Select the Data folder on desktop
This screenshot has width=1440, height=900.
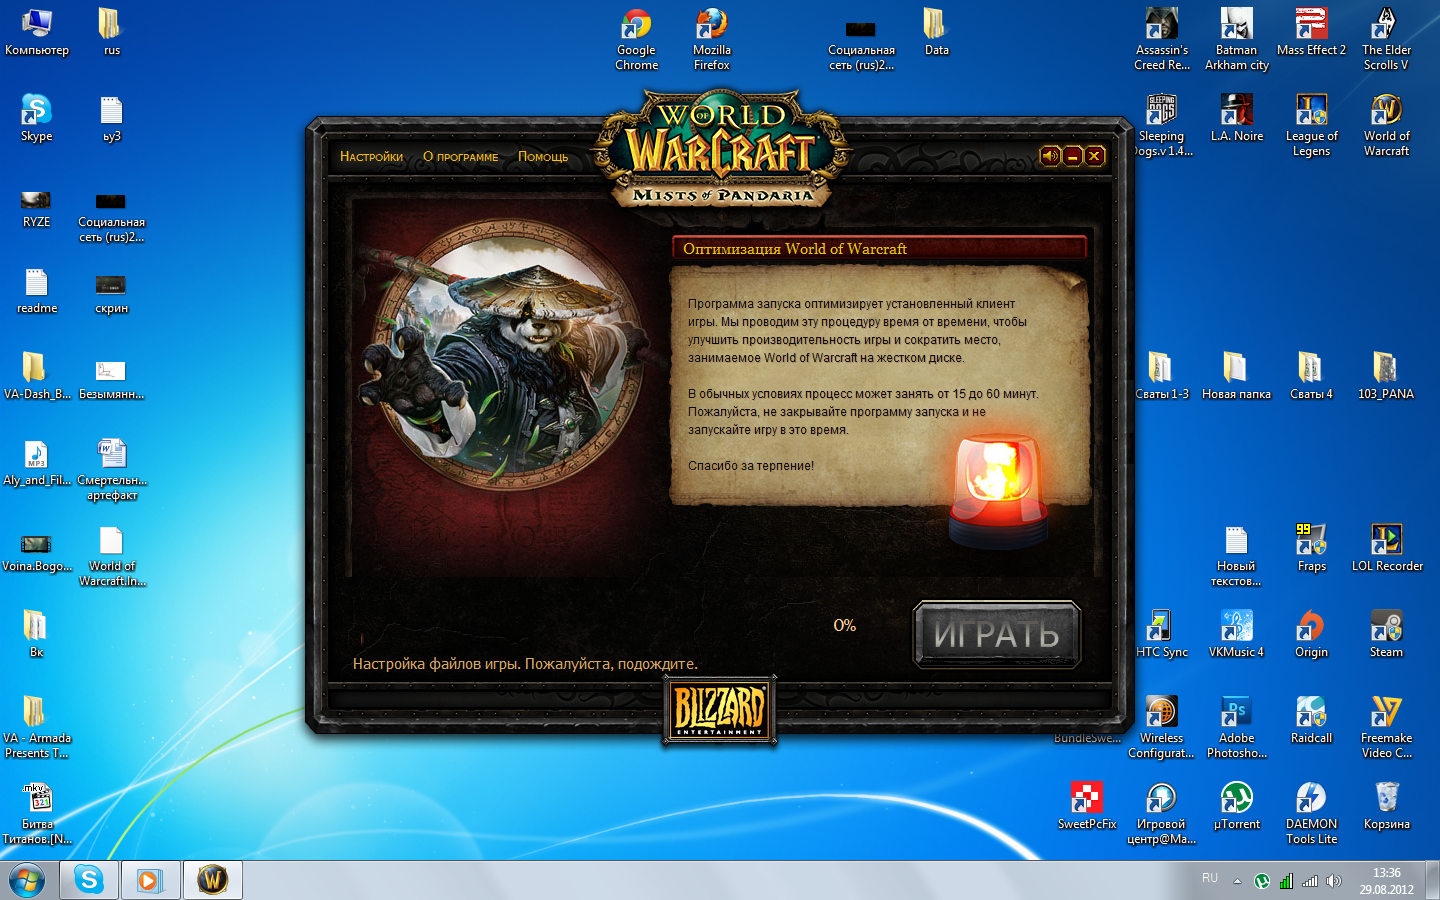(x=936, y=33)
